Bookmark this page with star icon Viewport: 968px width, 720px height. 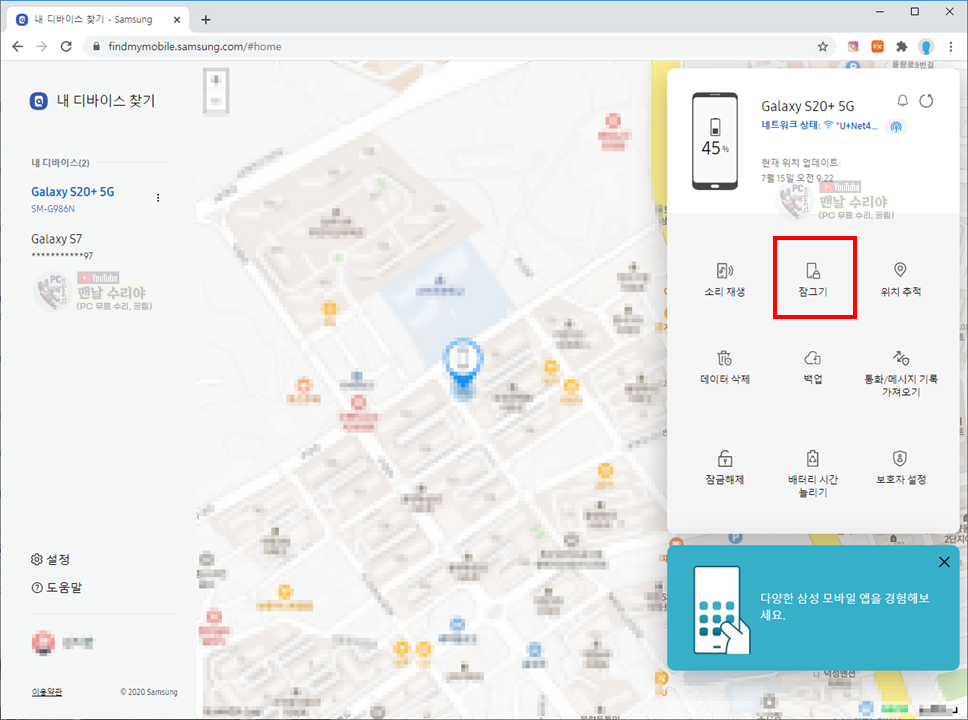click(x=822, y=46)
